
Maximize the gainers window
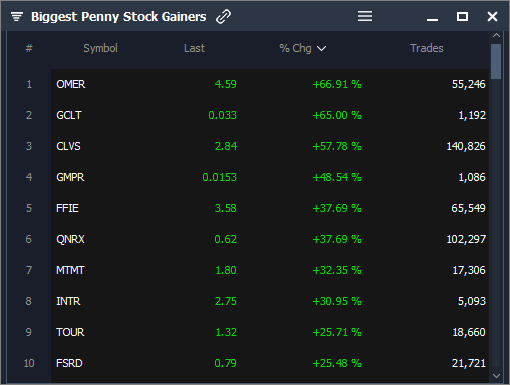pyautogui.click(x=462, y=16)
